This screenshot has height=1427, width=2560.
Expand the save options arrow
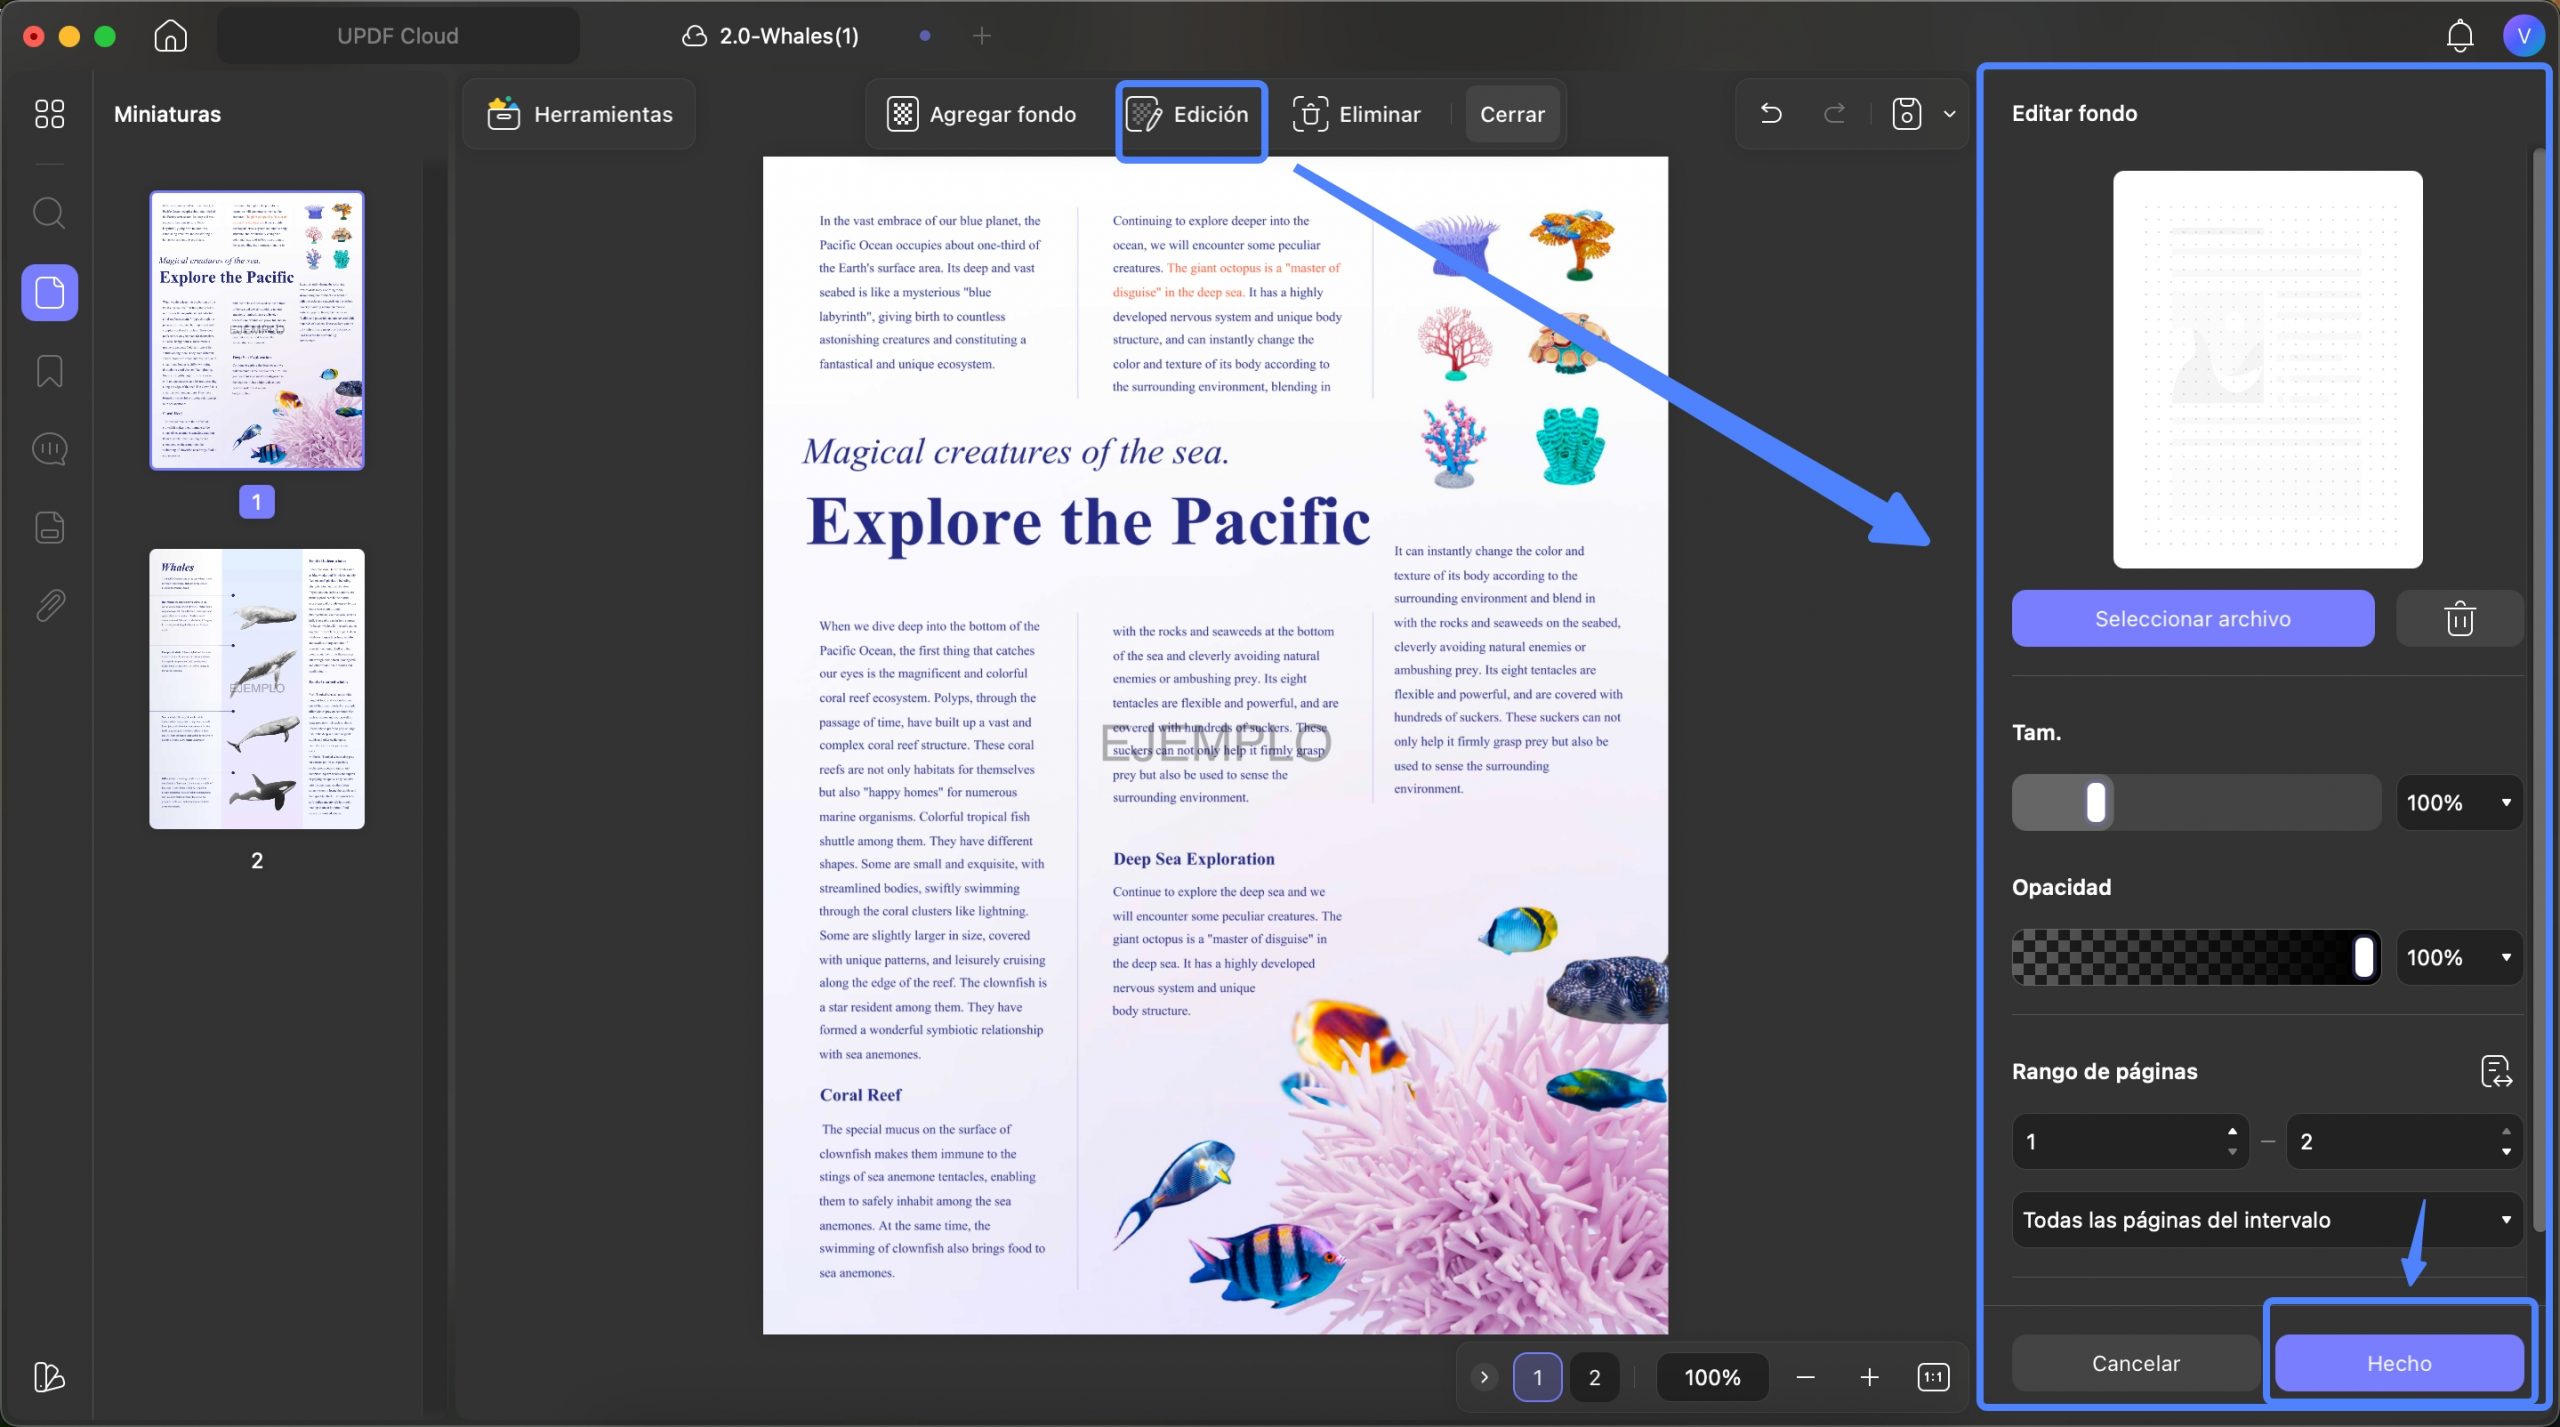(x=1949, y=114)
